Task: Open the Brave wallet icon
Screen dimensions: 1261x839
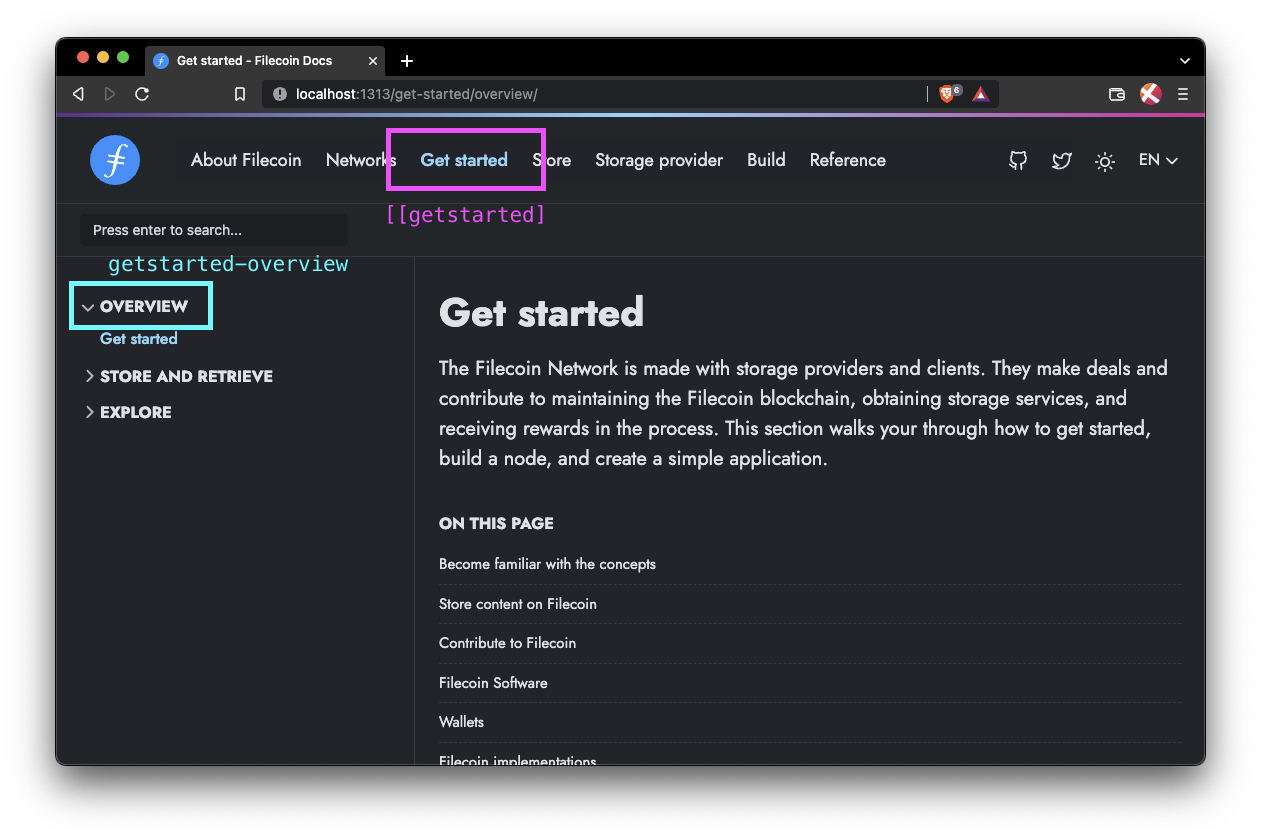Action: tap(1117, 94)
